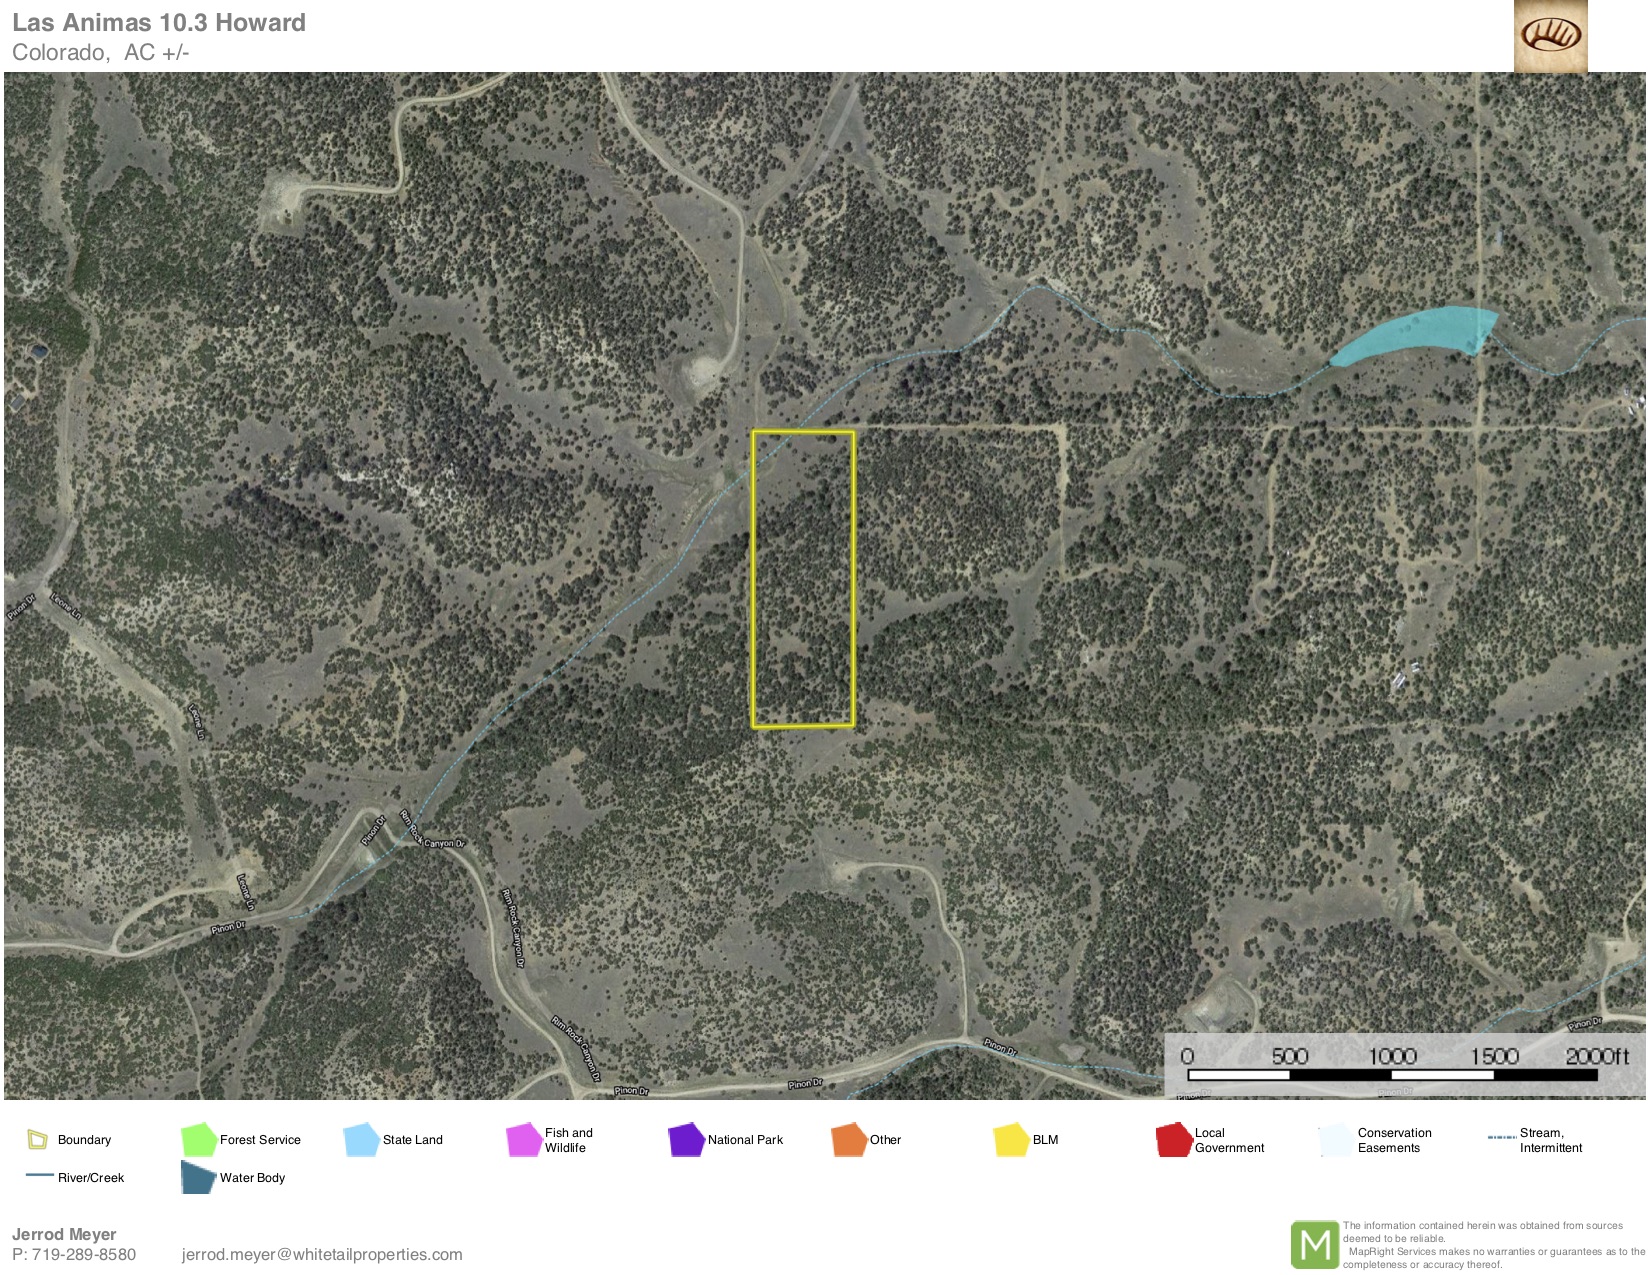Click the Stream, Intermittent dashed line symbol

click(1501, 1138)
